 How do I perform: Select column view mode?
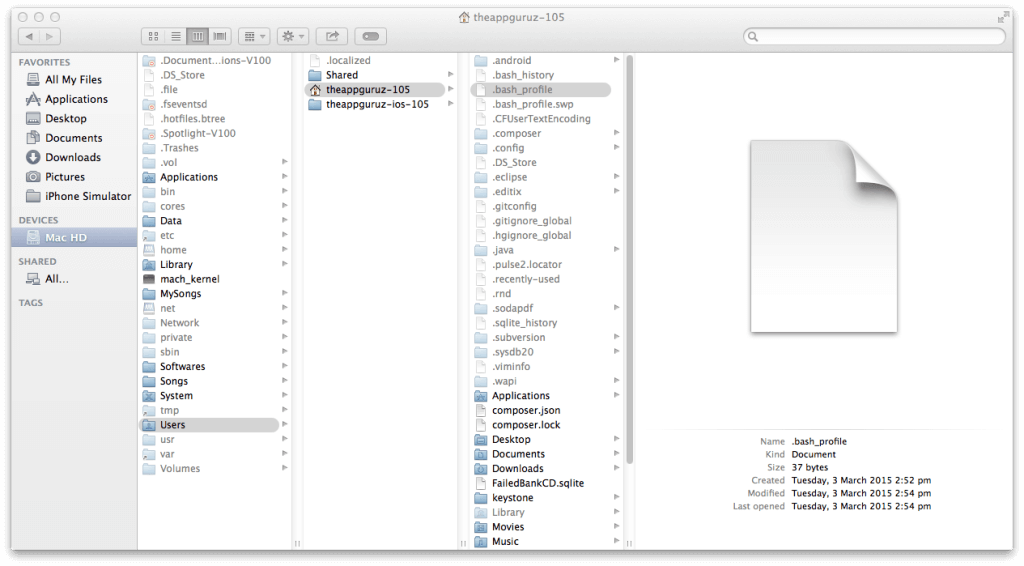[x=197, y=37]
